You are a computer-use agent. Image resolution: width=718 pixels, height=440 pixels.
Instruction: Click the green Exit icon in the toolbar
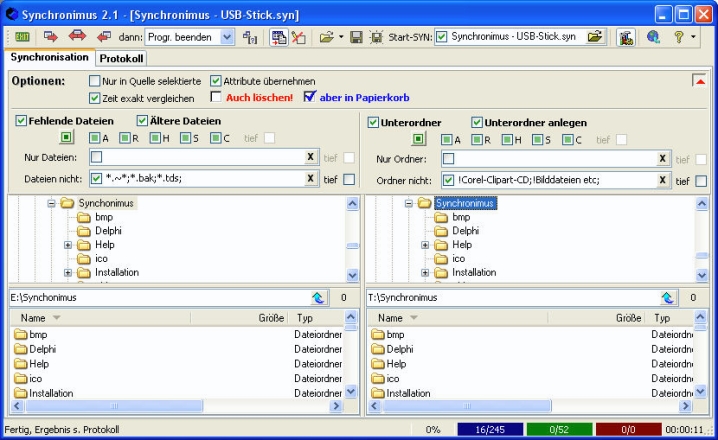point(19,37)
